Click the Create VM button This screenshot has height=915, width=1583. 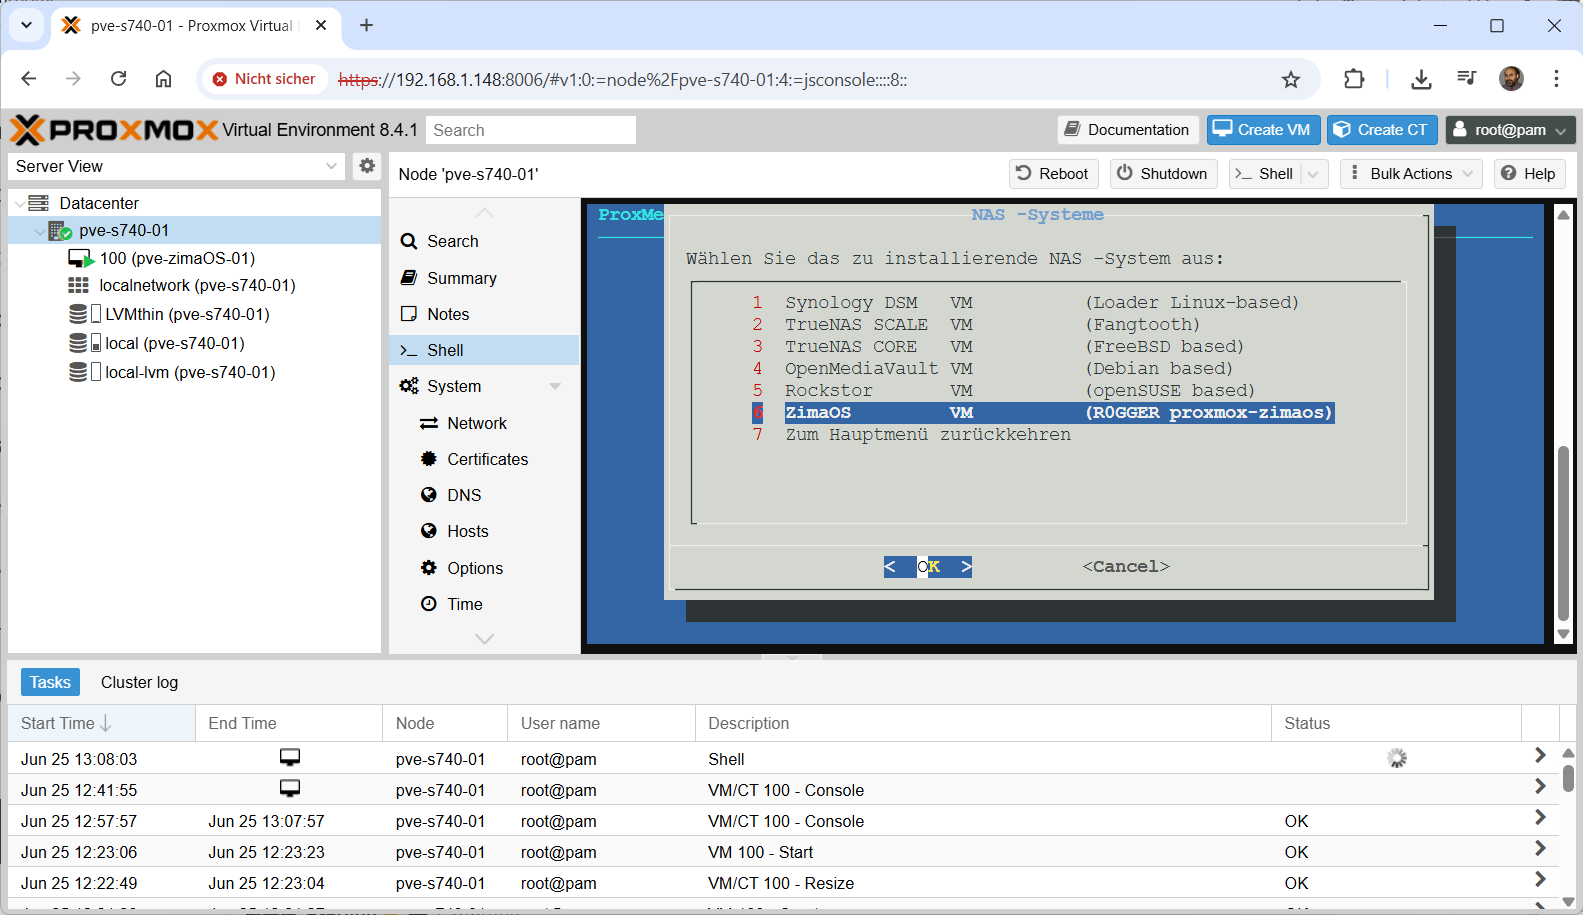[x=1263, y=130]
